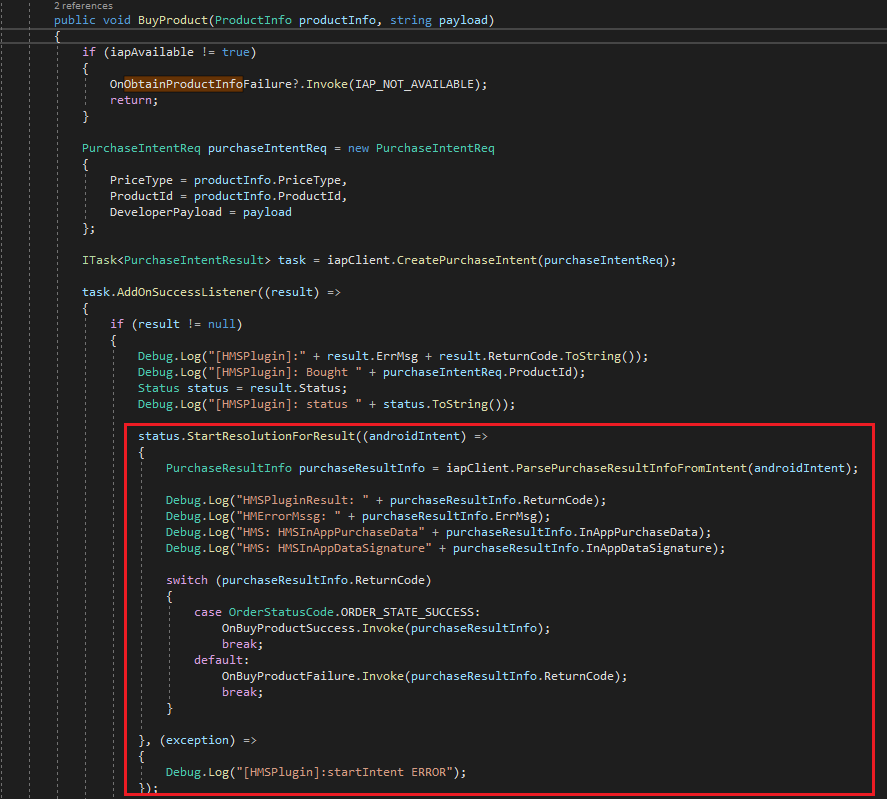The width and height of the screenshot is (887, 799).
Task: Click CreatePurchaseIntent method call
Action: [467, 260]
